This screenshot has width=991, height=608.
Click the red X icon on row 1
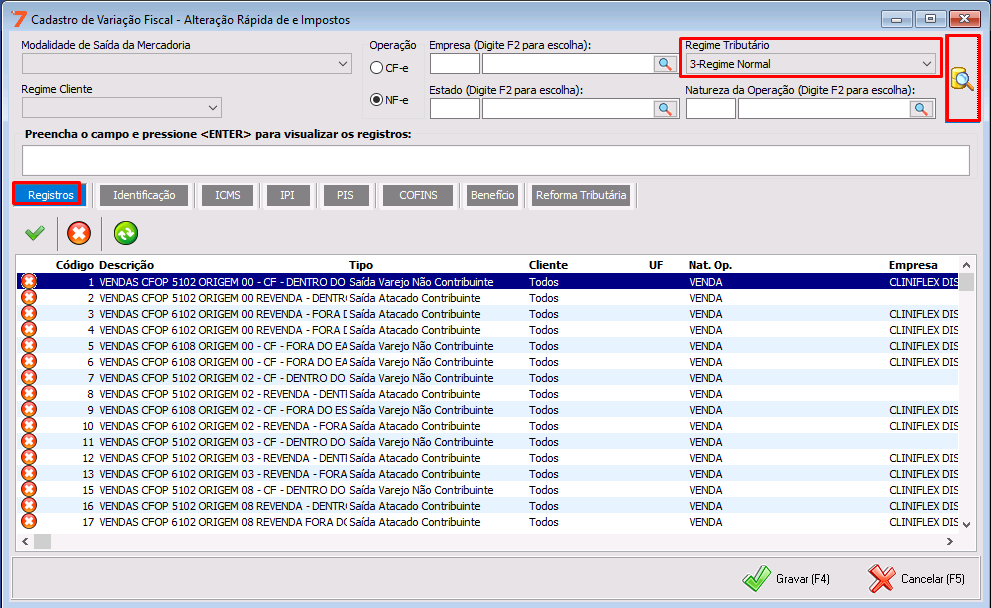pyautogui.click(x=29, y=282)
